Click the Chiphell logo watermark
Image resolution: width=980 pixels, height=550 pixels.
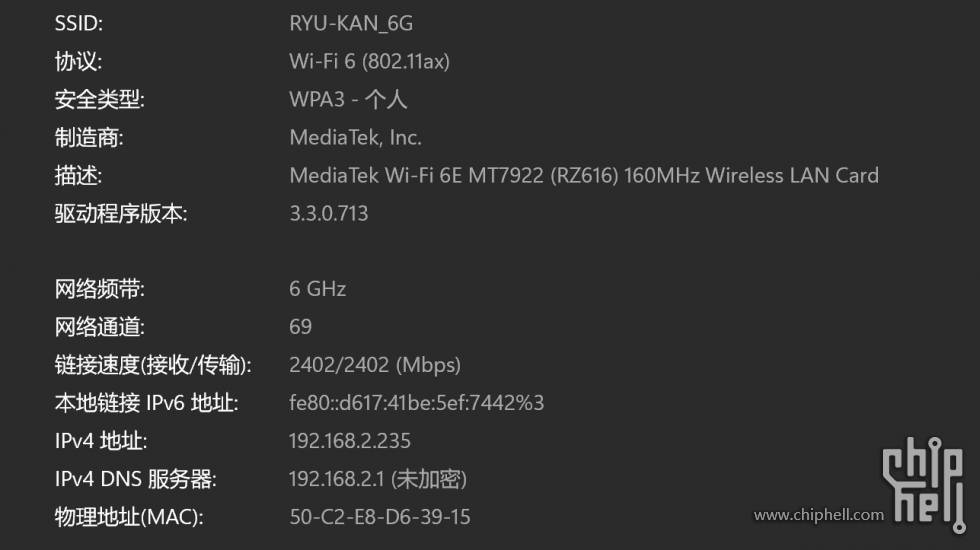923,484
